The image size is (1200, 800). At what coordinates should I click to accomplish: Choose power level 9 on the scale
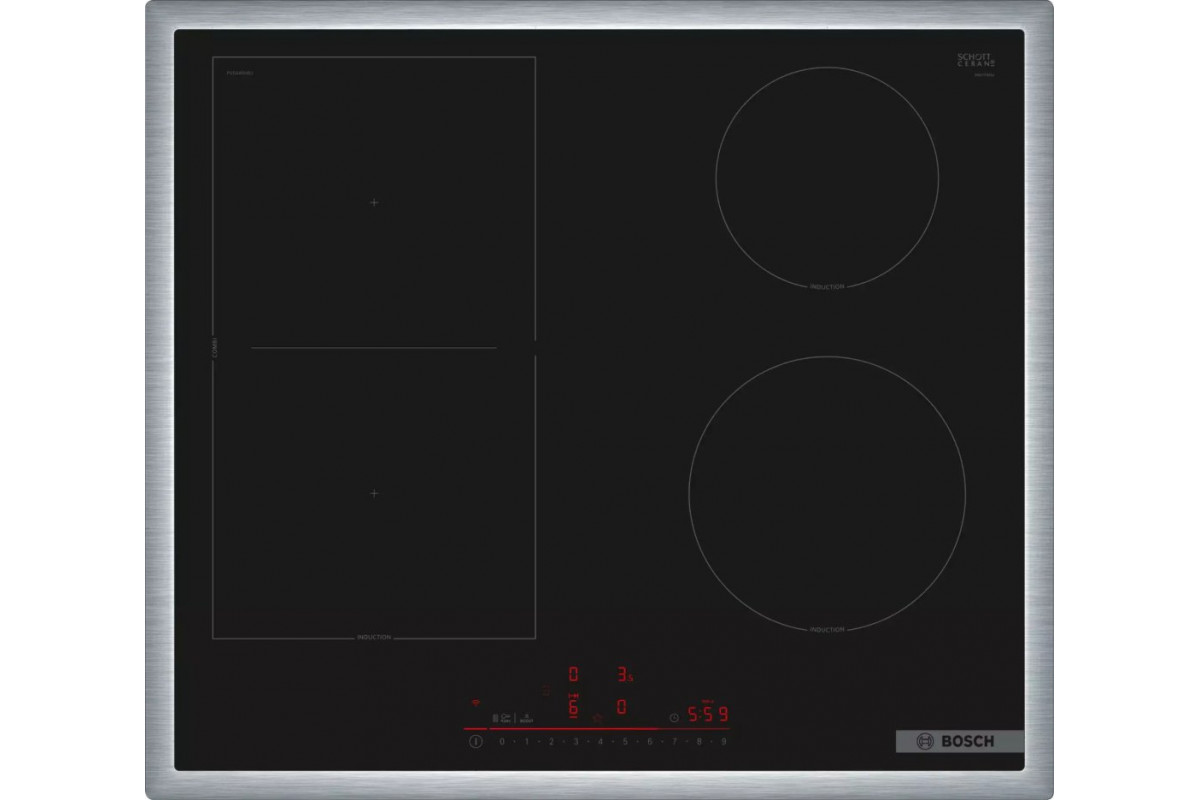pyautogui.click(x=724, y=742)
